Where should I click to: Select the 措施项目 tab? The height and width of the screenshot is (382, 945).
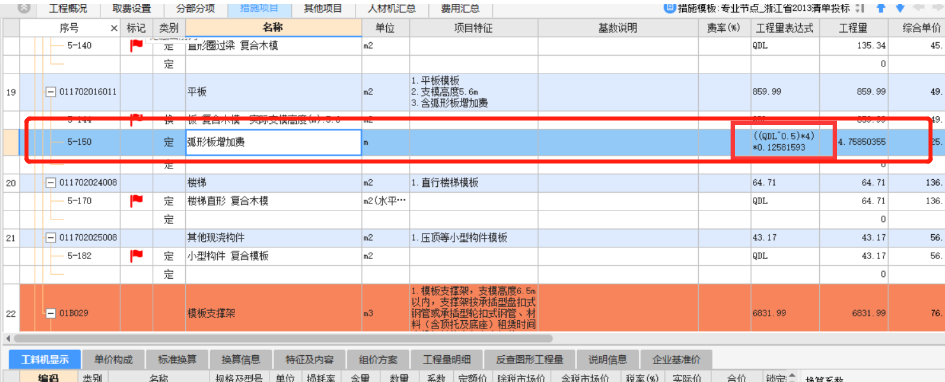tap(259, 8)
